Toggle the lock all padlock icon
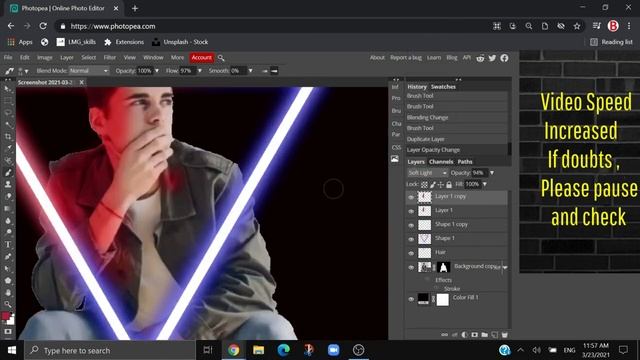640x360 pixels. [x=449, y=184]
